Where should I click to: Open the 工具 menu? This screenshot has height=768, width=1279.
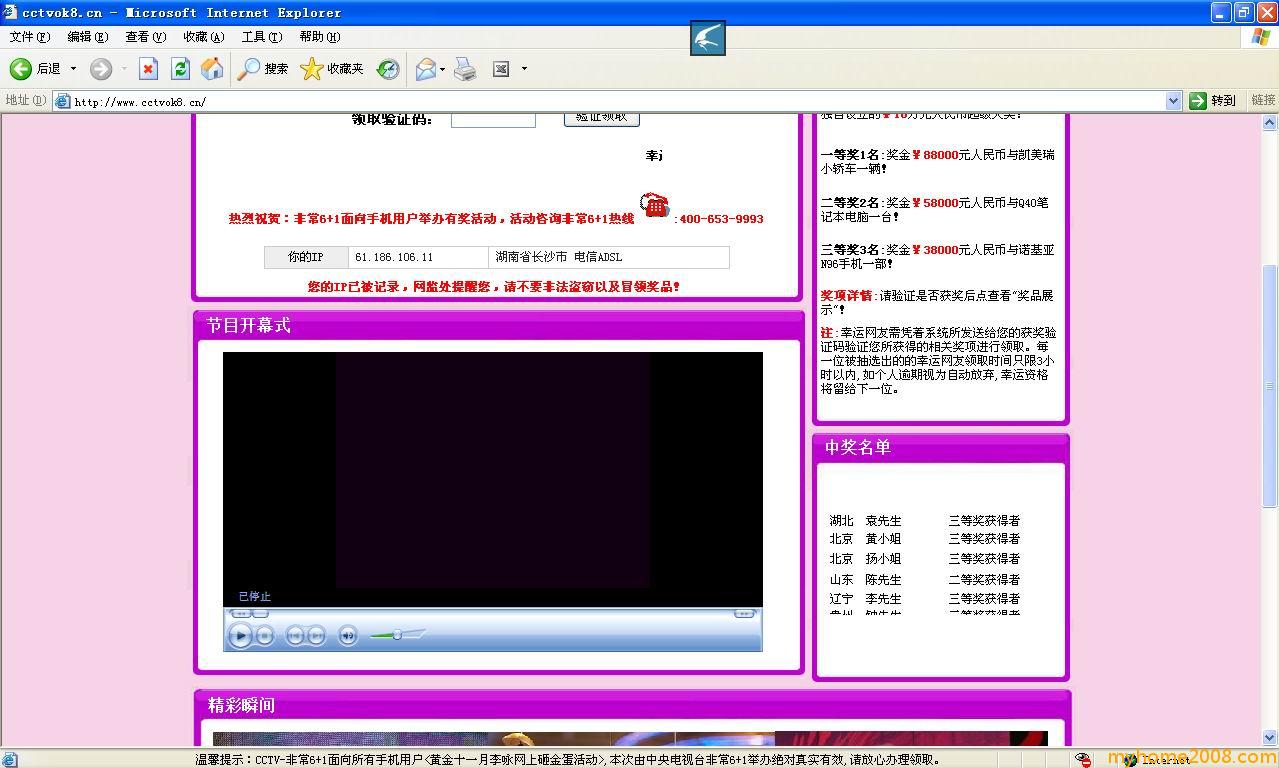point(261,37)
